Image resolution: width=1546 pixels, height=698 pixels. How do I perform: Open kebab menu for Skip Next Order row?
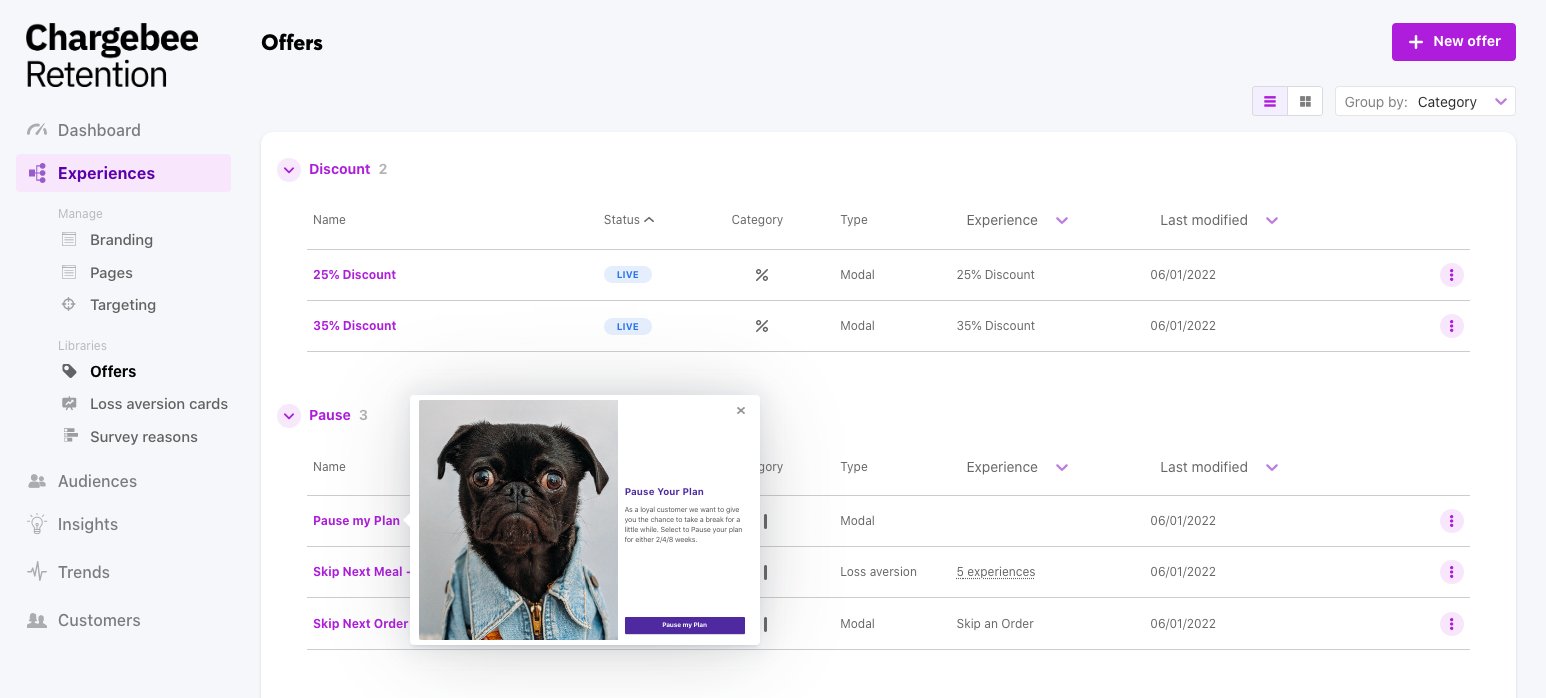1451,624
